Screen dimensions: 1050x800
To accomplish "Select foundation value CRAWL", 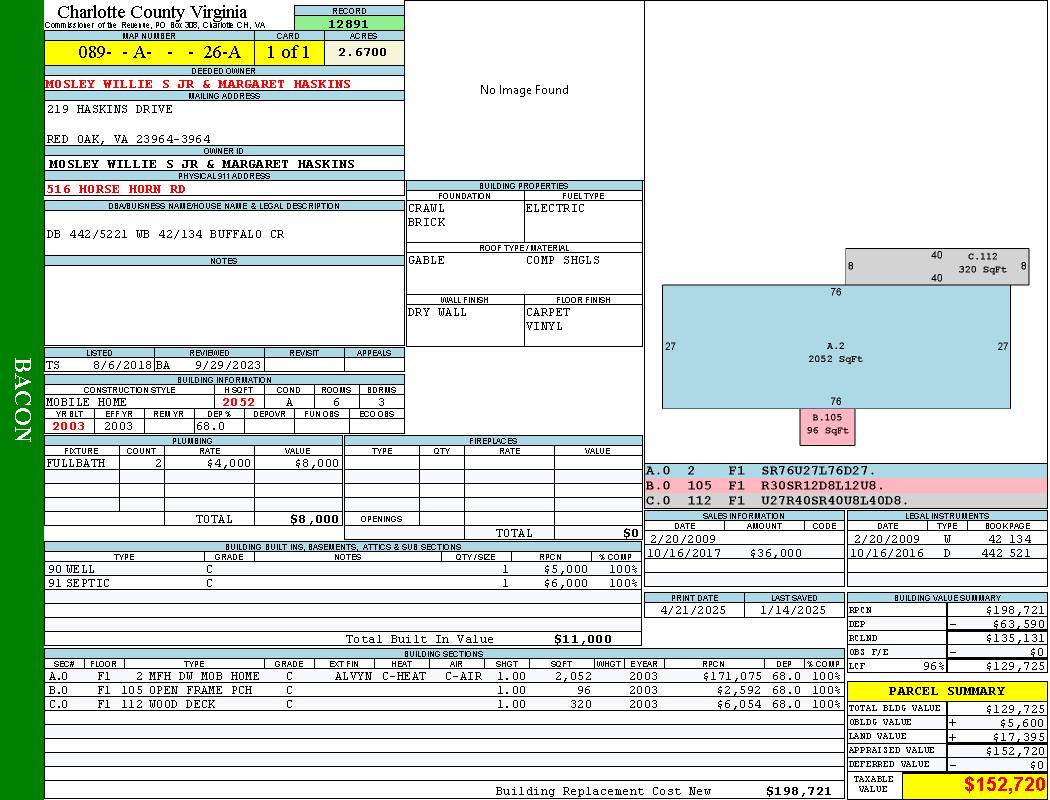I will pos(427,208).
